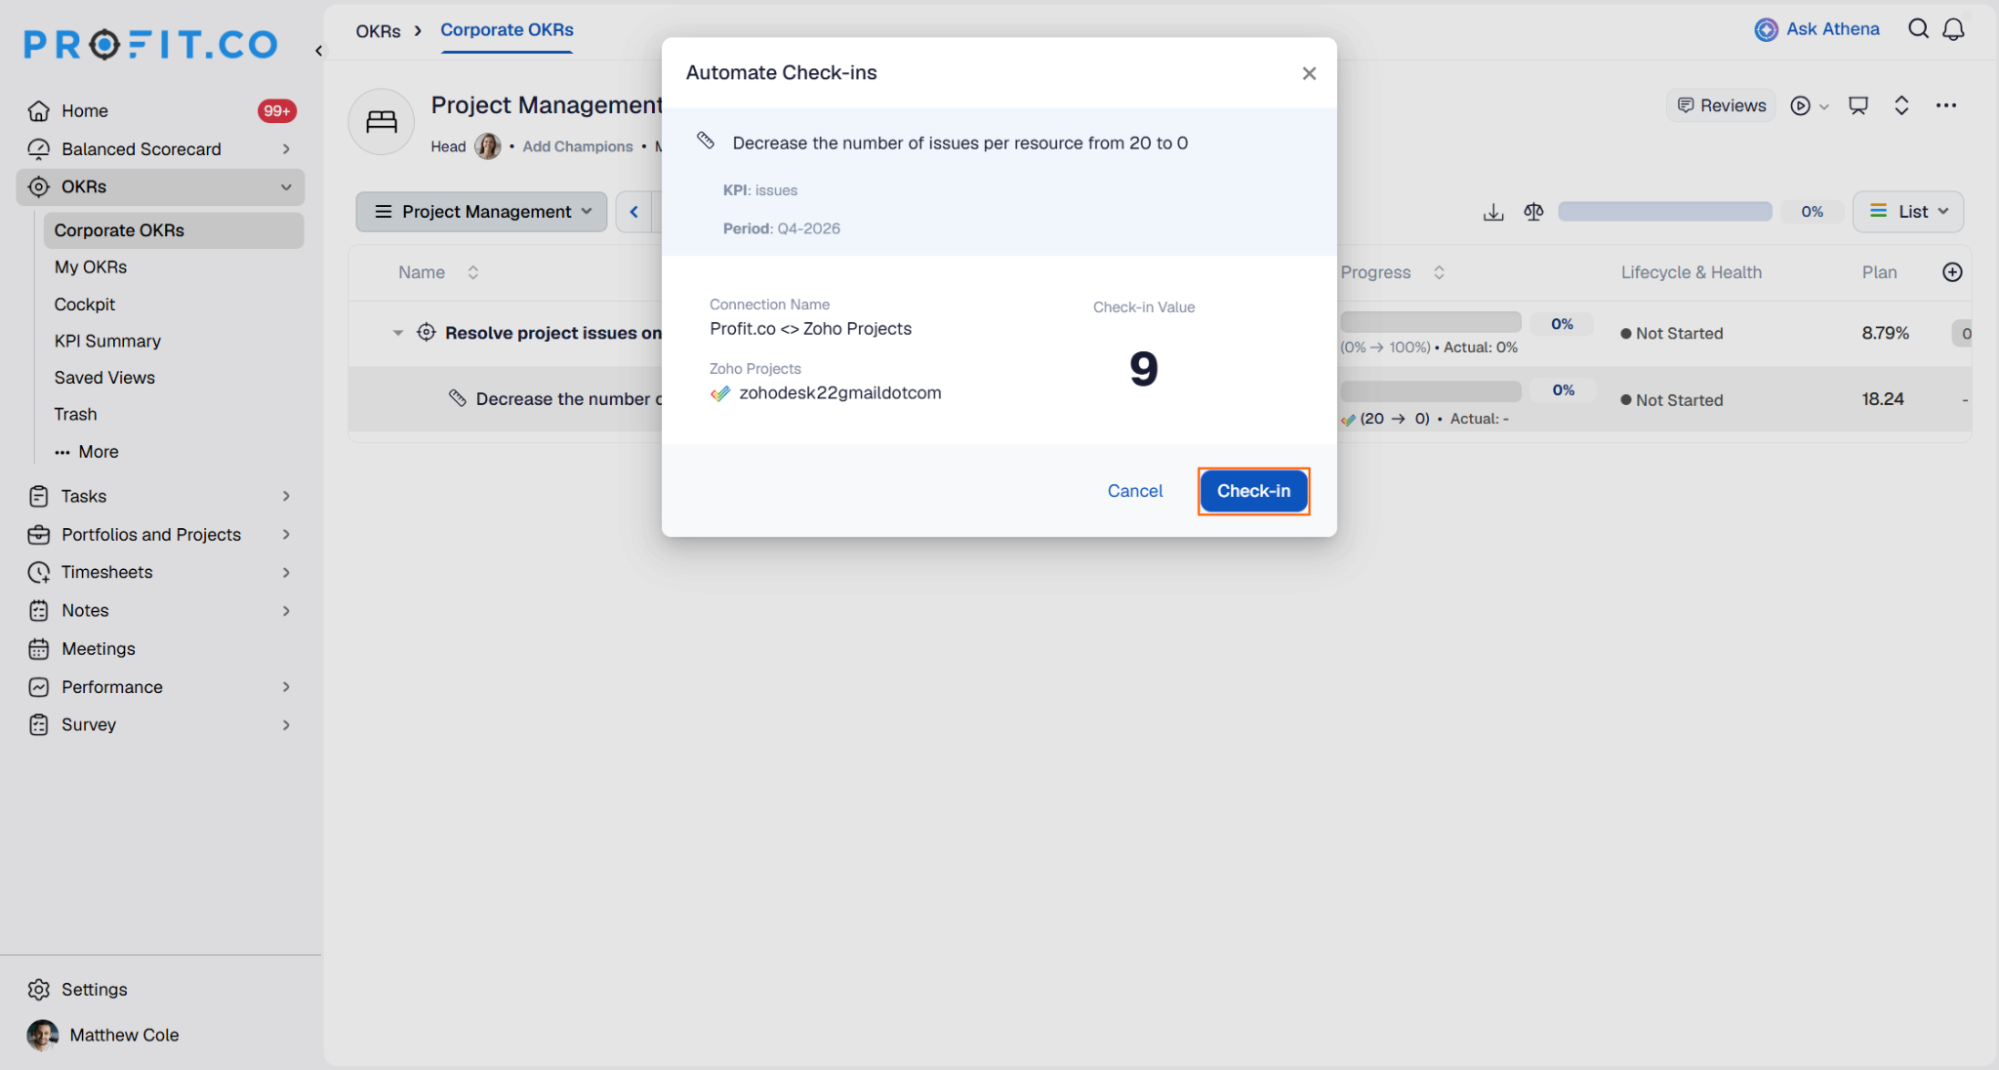Open My OKRs
The height and width of the screenshot is (1070, 1999).
[x=90, y=267]
